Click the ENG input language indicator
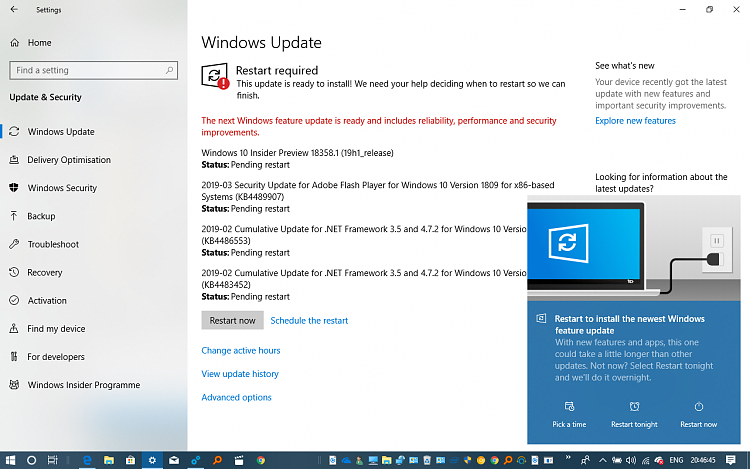 point(676,460)
